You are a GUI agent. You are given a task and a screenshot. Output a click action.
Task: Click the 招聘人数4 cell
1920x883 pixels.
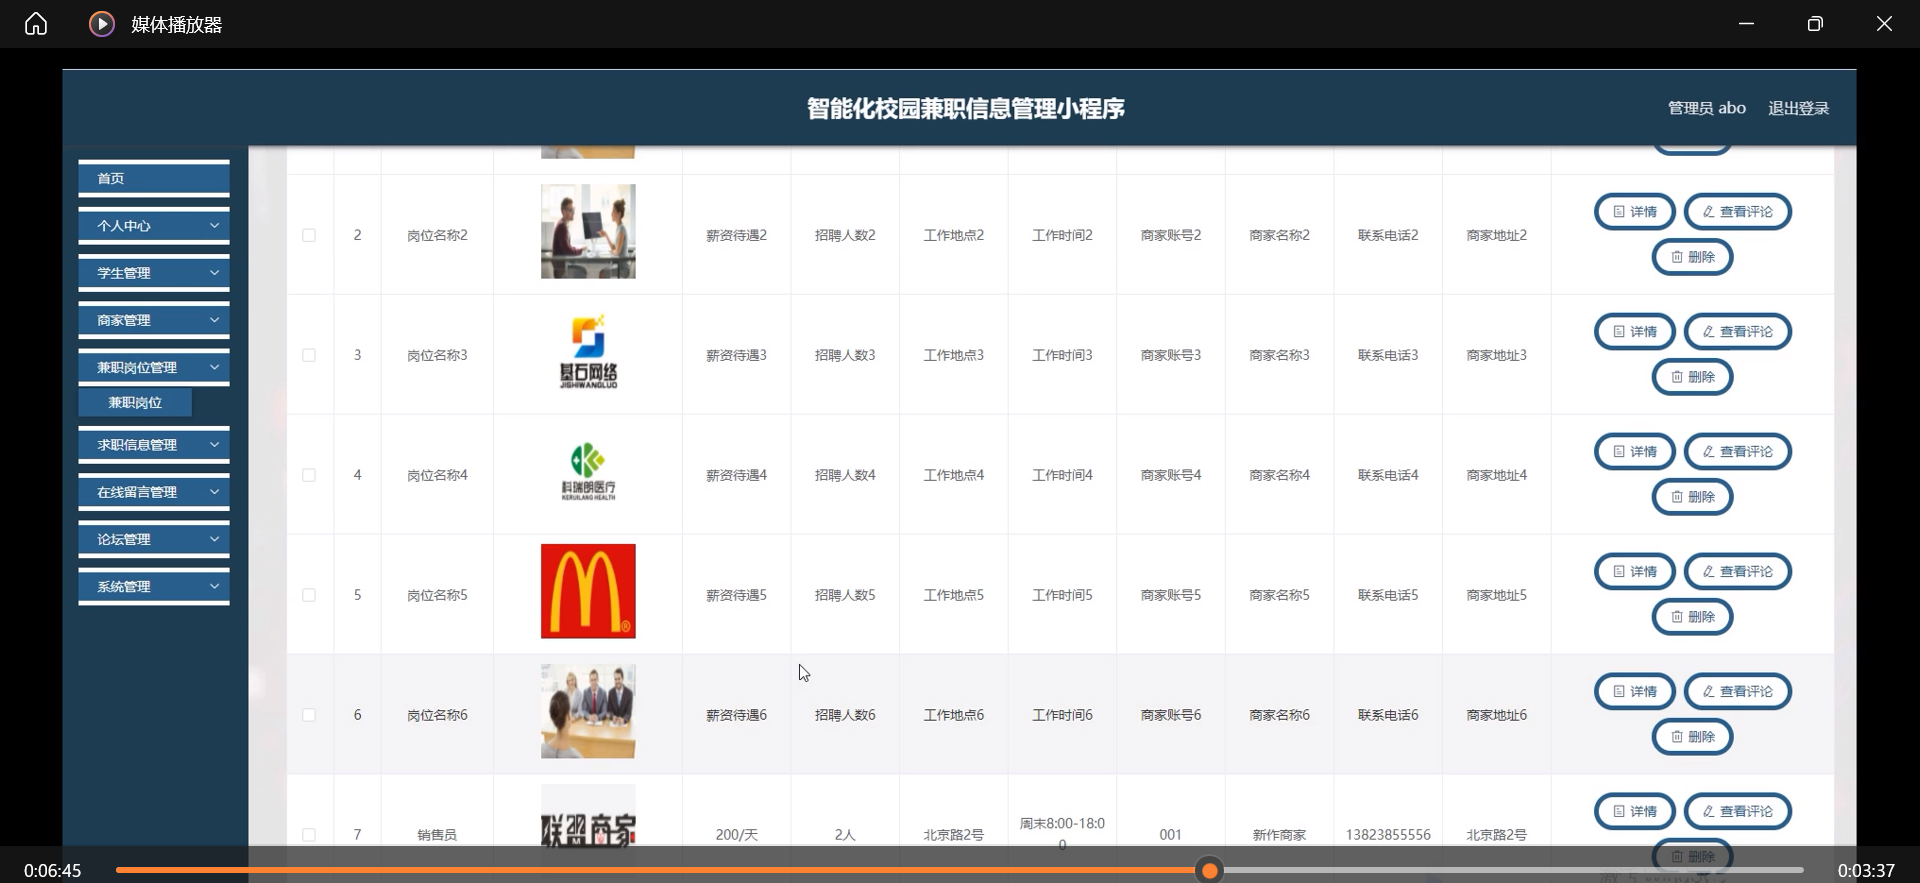pos(845,475)
